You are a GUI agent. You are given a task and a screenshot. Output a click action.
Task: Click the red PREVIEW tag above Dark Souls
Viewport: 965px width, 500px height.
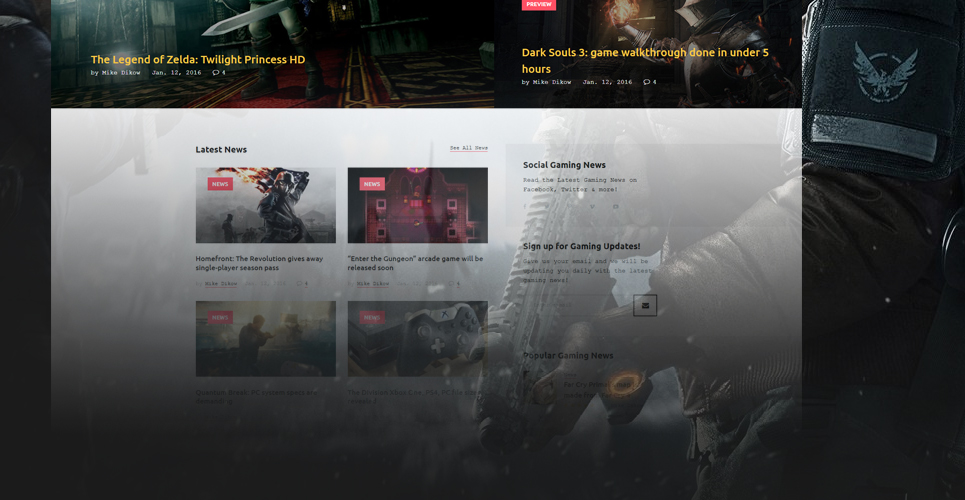point(539,4)
